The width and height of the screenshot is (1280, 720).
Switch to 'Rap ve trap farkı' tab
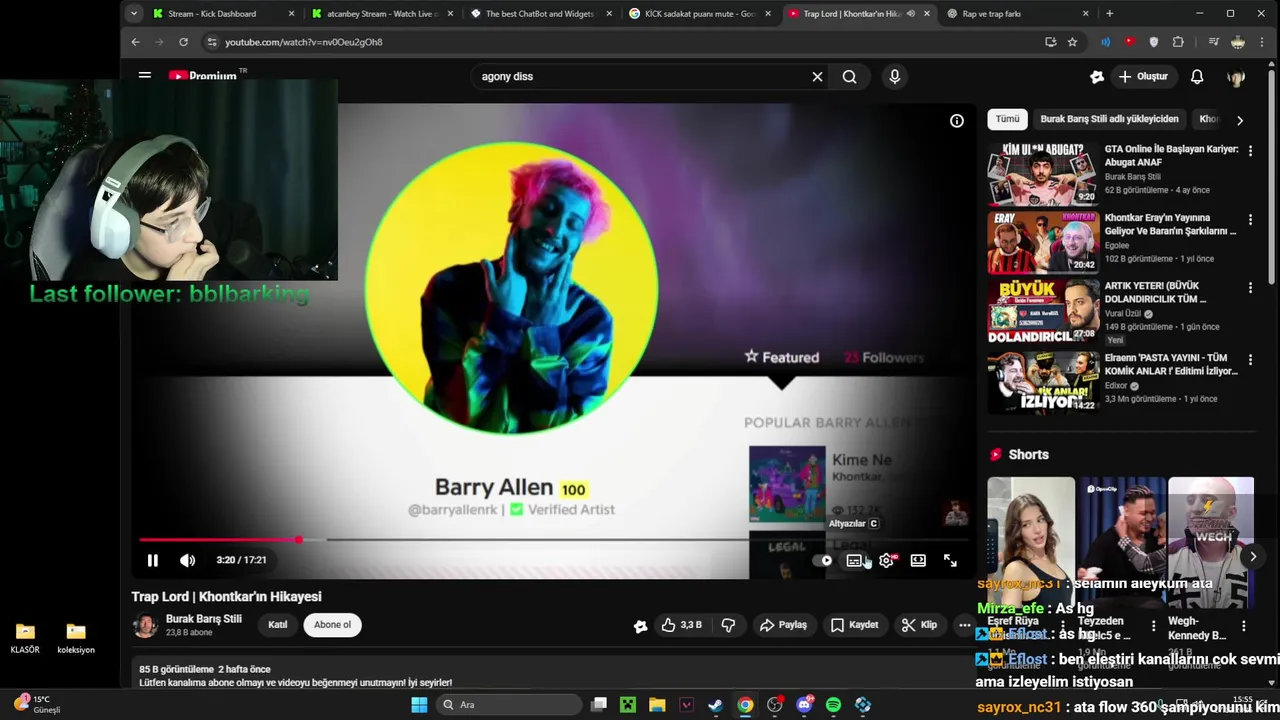pyautogui.click(x=1016, y=14)
